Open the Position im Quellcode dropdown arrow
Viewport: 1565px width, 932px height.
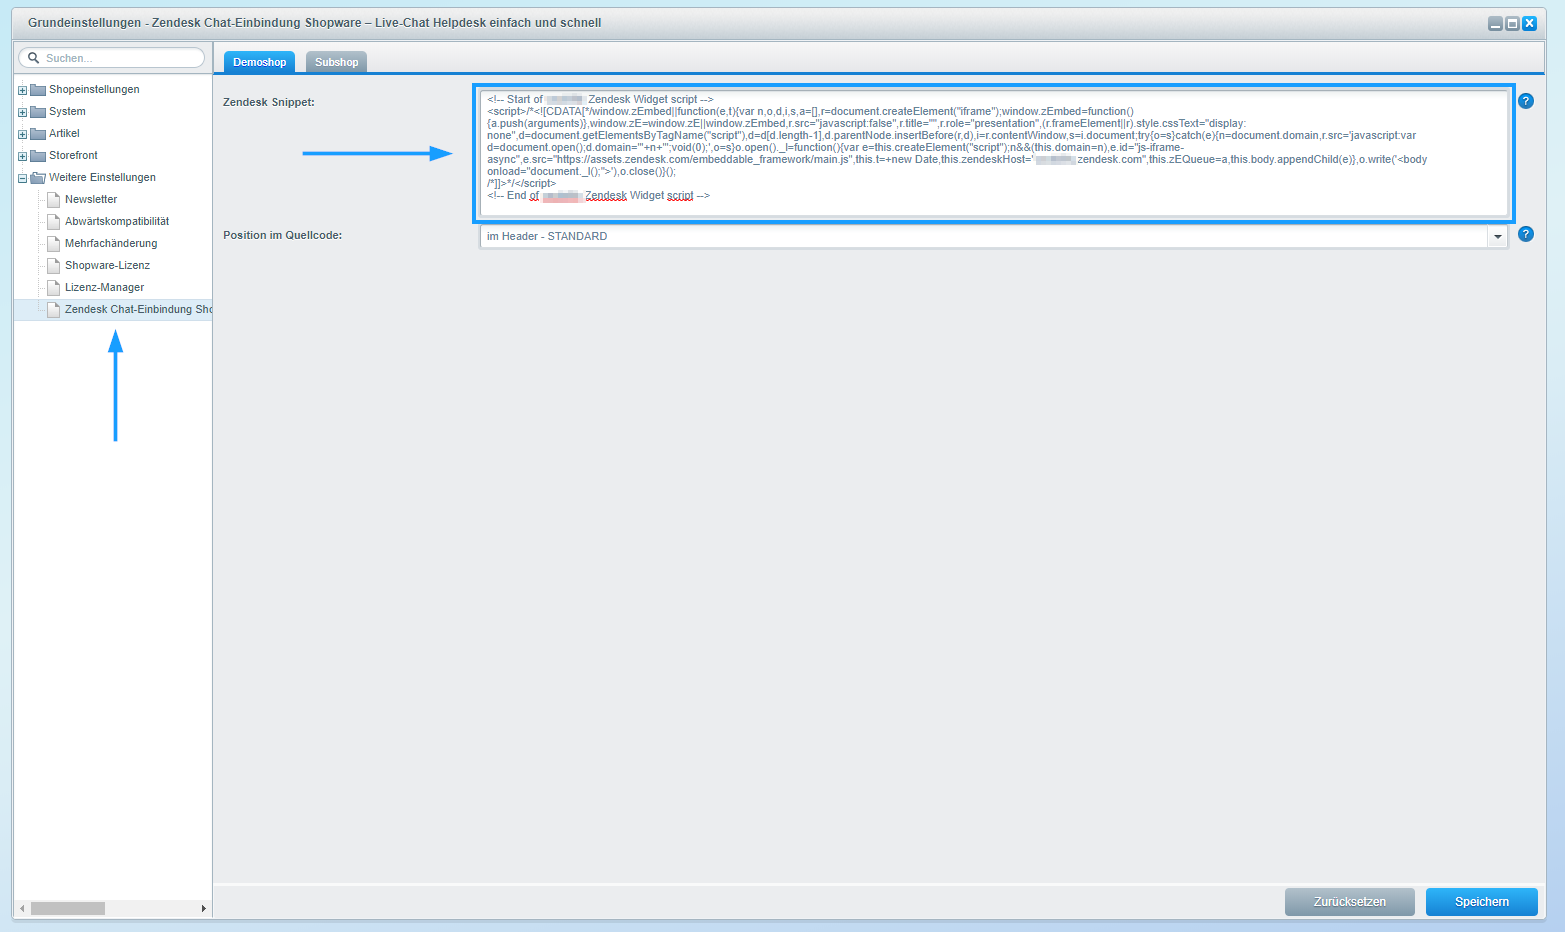[x=1497, y=236]
